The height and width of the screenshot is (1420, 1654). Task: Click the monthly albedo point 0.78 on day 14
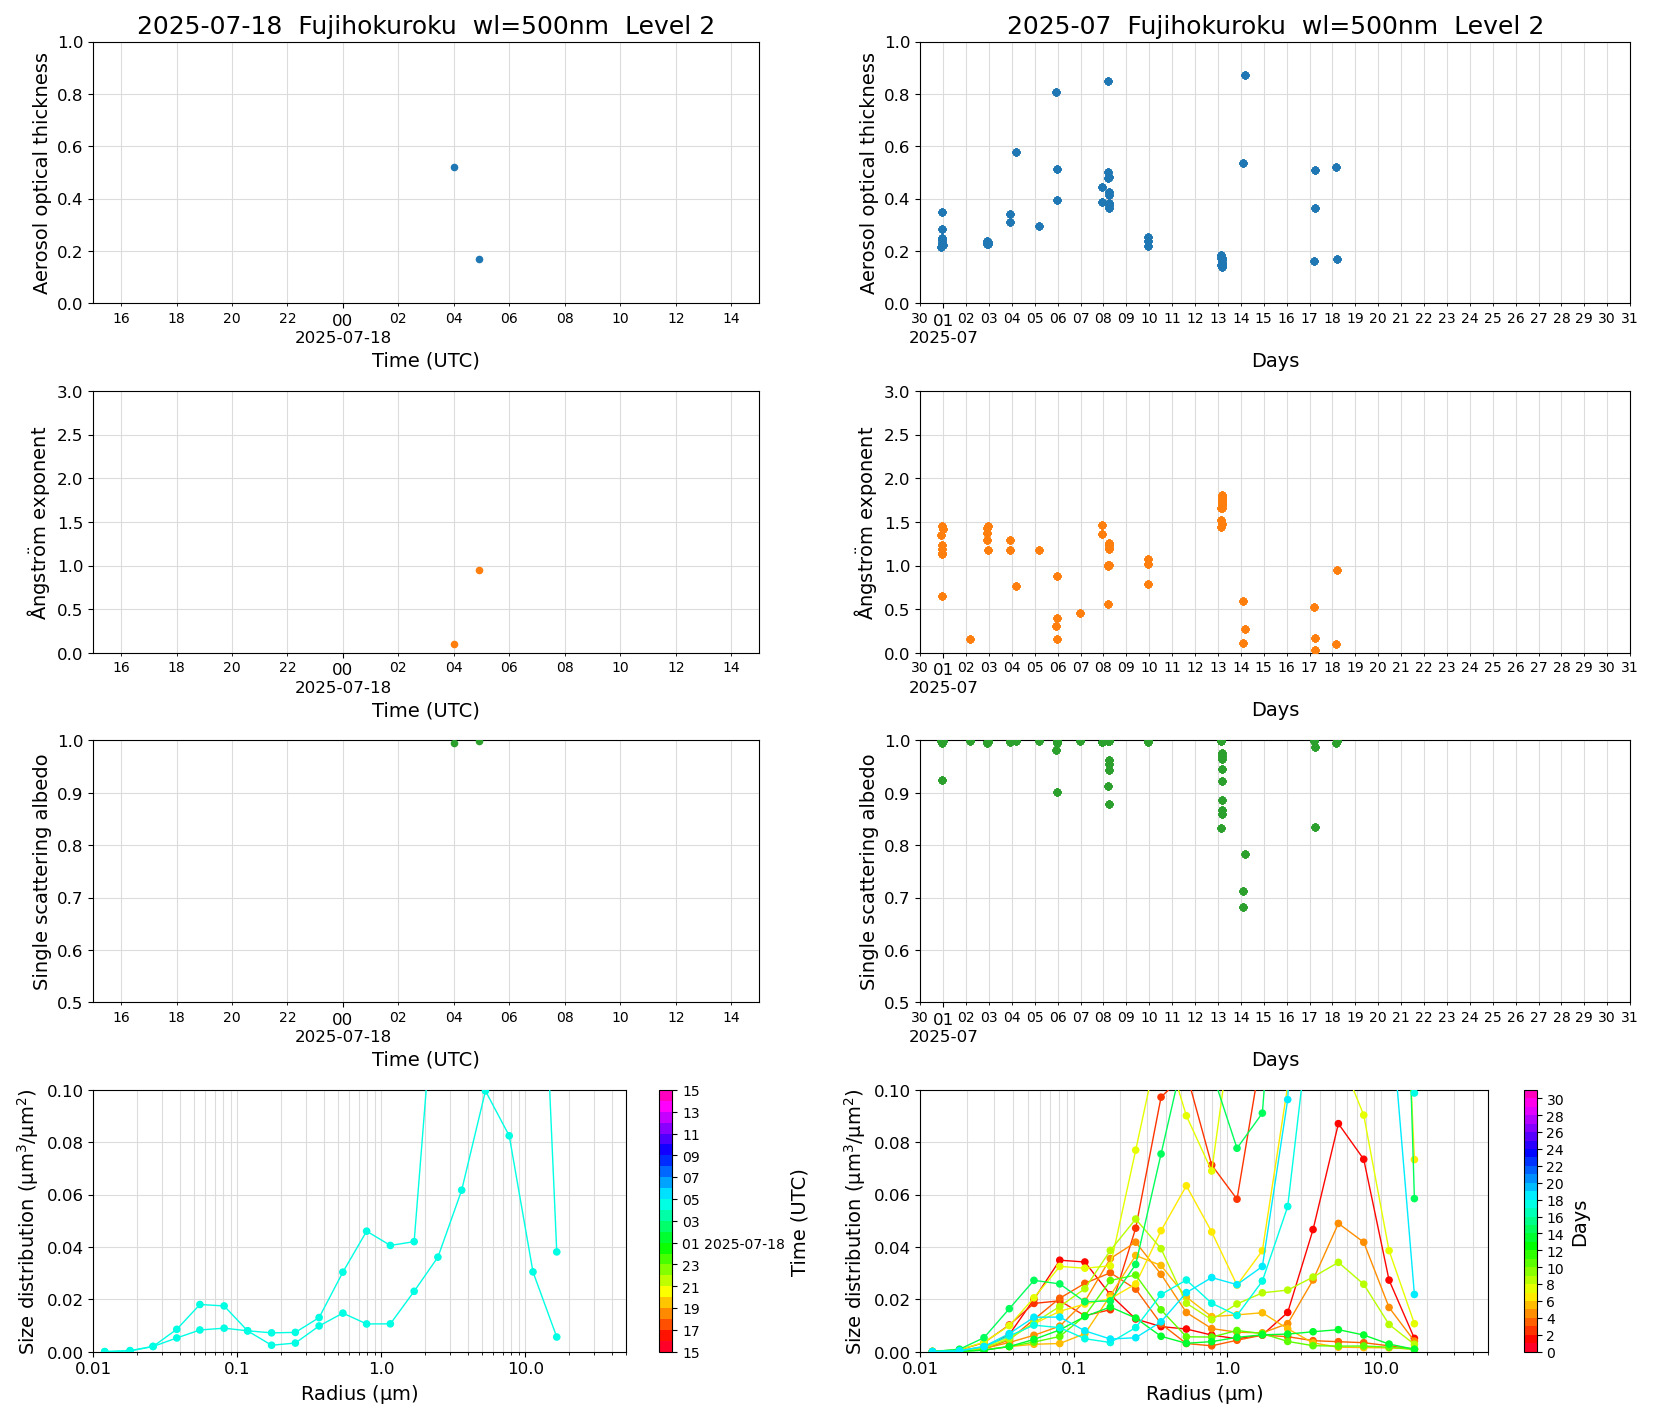click(1245, 854)
